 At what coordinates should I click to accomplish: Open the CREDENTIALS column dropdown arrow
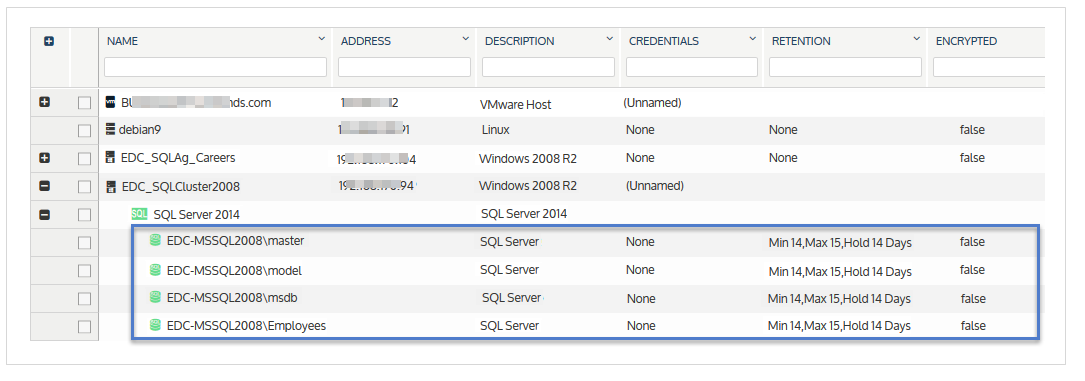click(x=752, y=39)
